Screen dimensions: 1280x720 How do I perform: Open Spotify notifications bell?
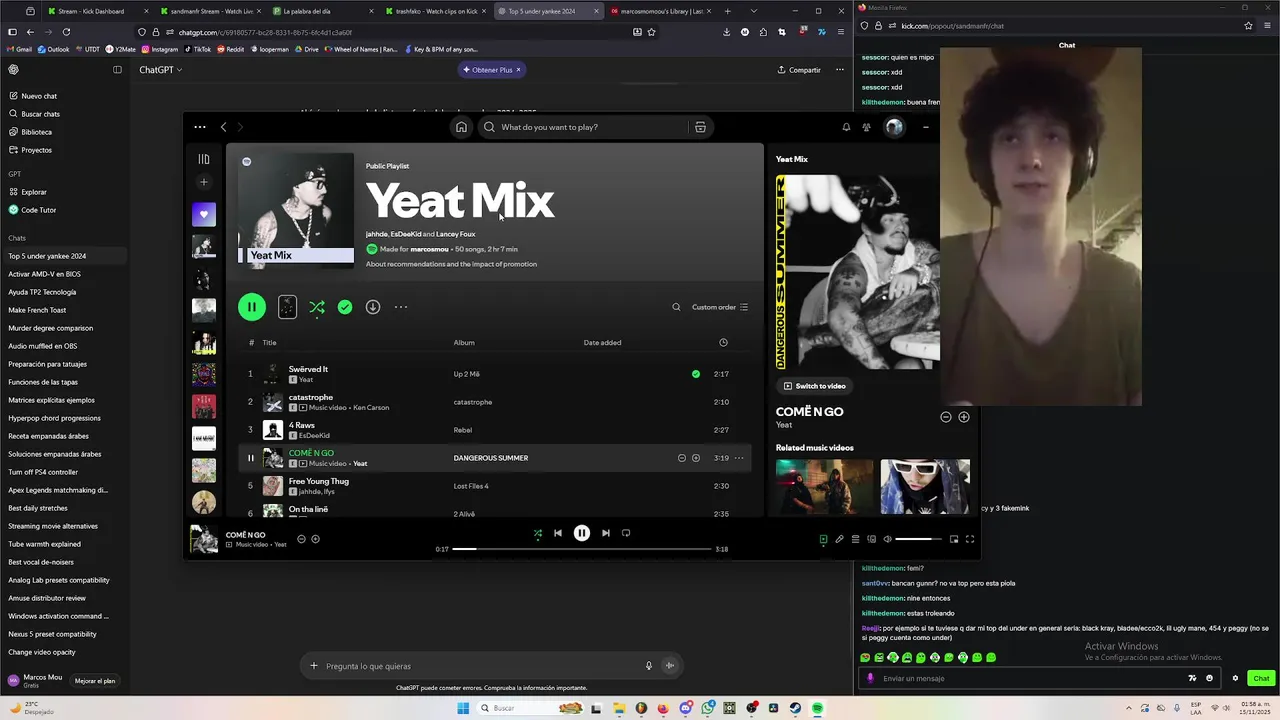pyautogui.click(x=846, y=127)
